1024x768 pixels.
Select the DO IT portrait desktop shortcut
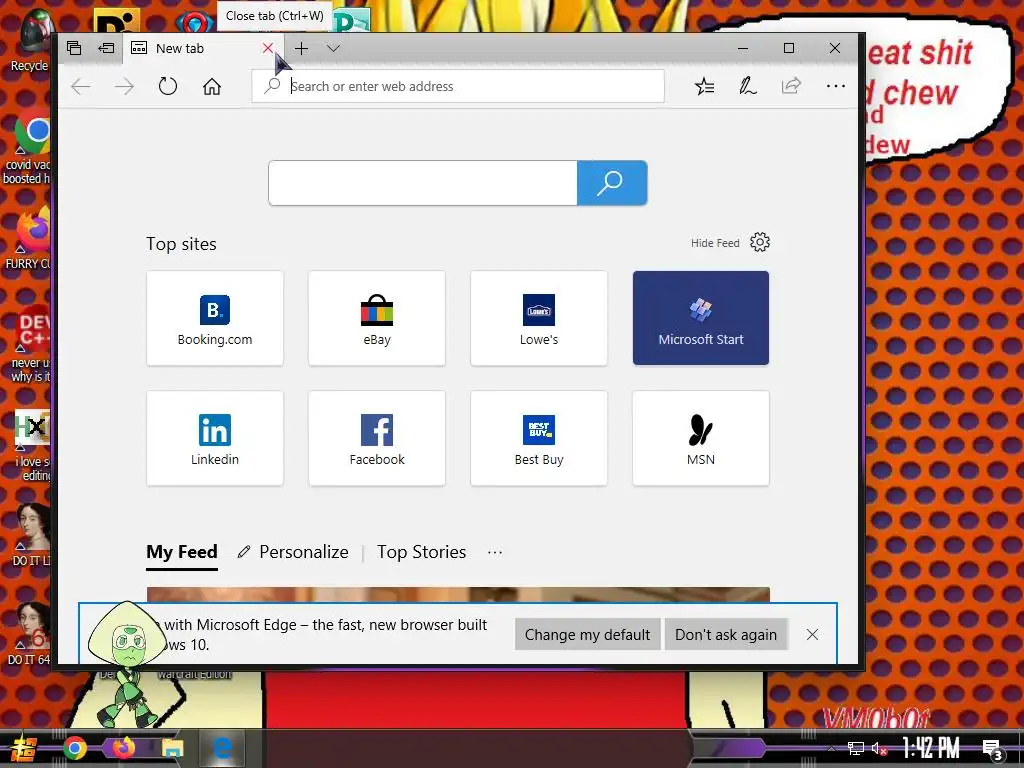31,535
